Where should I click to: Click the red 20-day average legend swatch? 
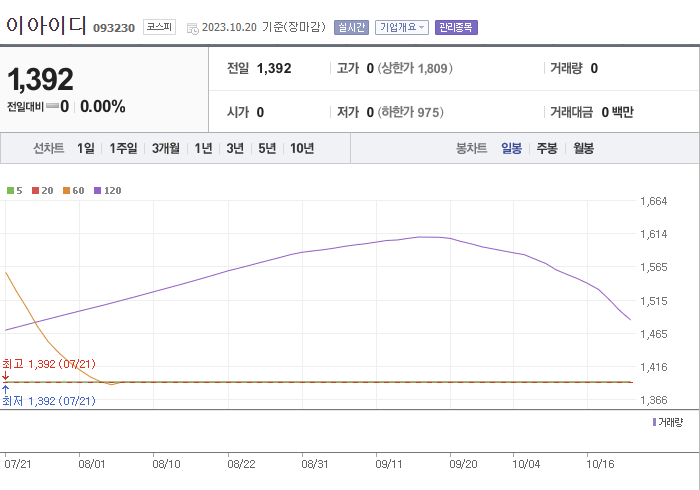(35, 191)
